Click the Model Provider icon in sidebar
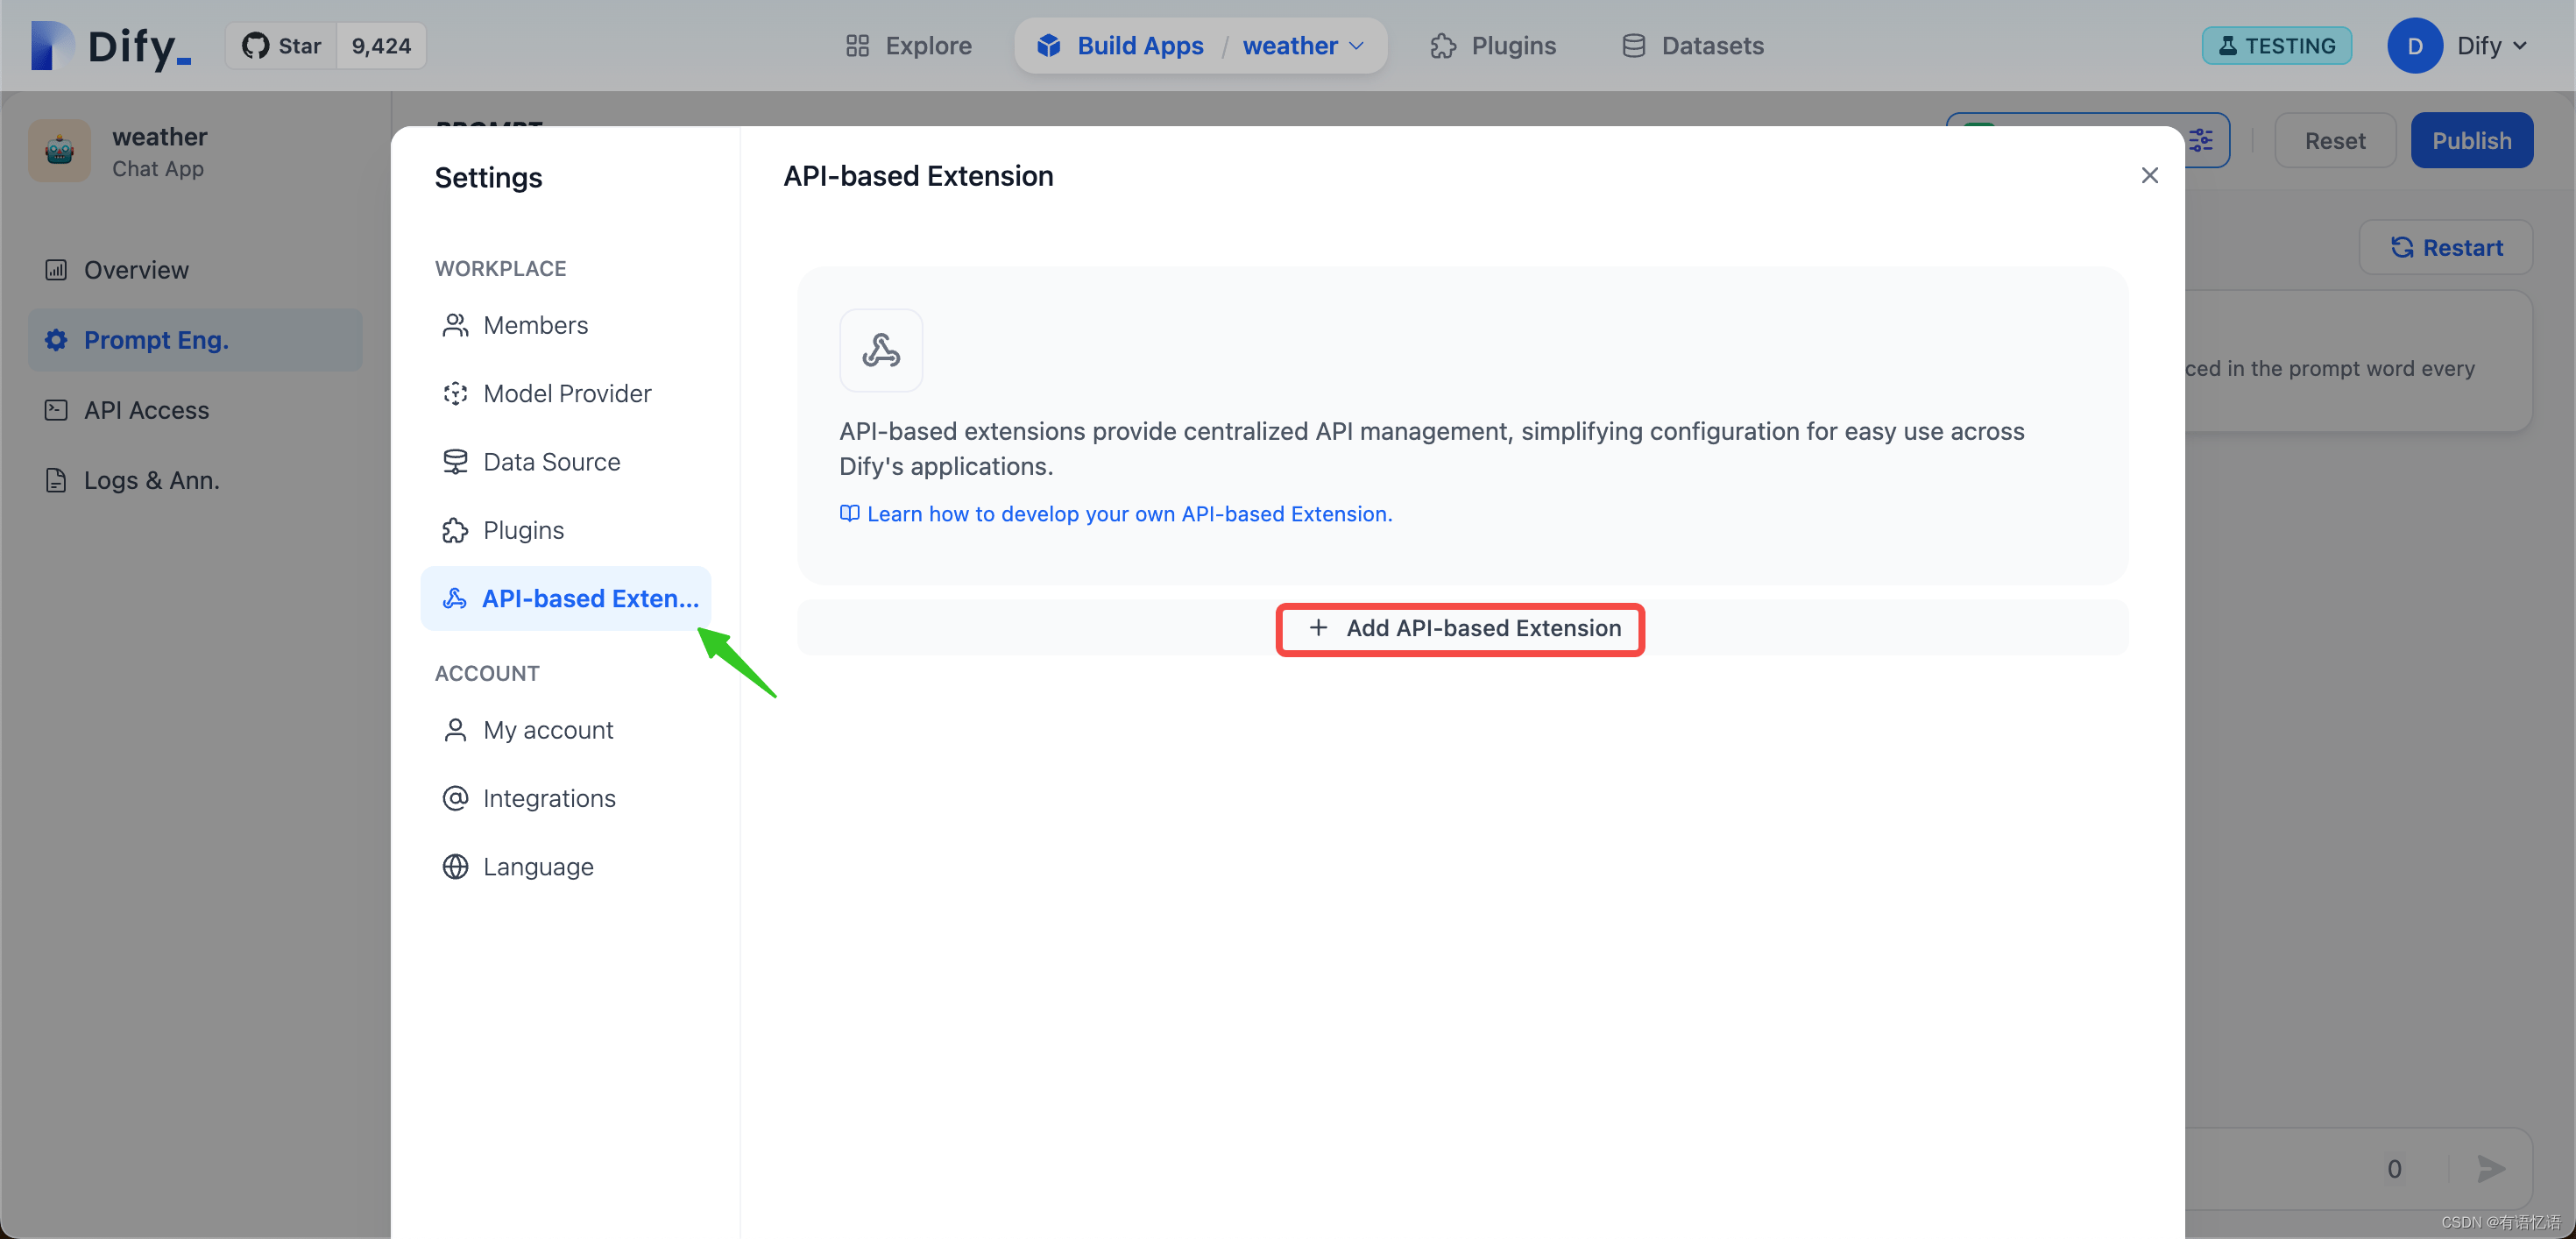The height and width of the screenshot is (1239, 2576). click(x=455, y=393)
